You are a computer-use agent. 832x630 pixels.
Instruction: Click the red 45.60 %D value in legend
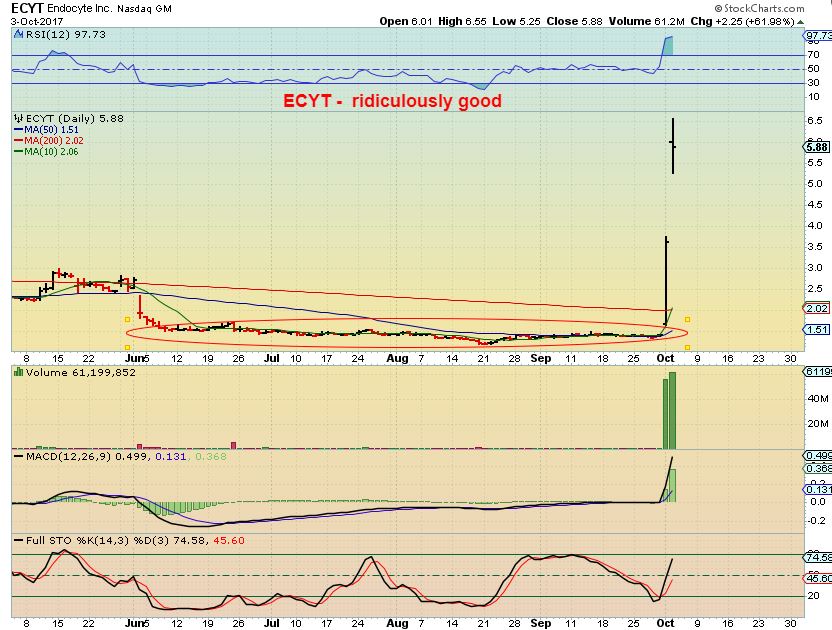click(229, 541)
